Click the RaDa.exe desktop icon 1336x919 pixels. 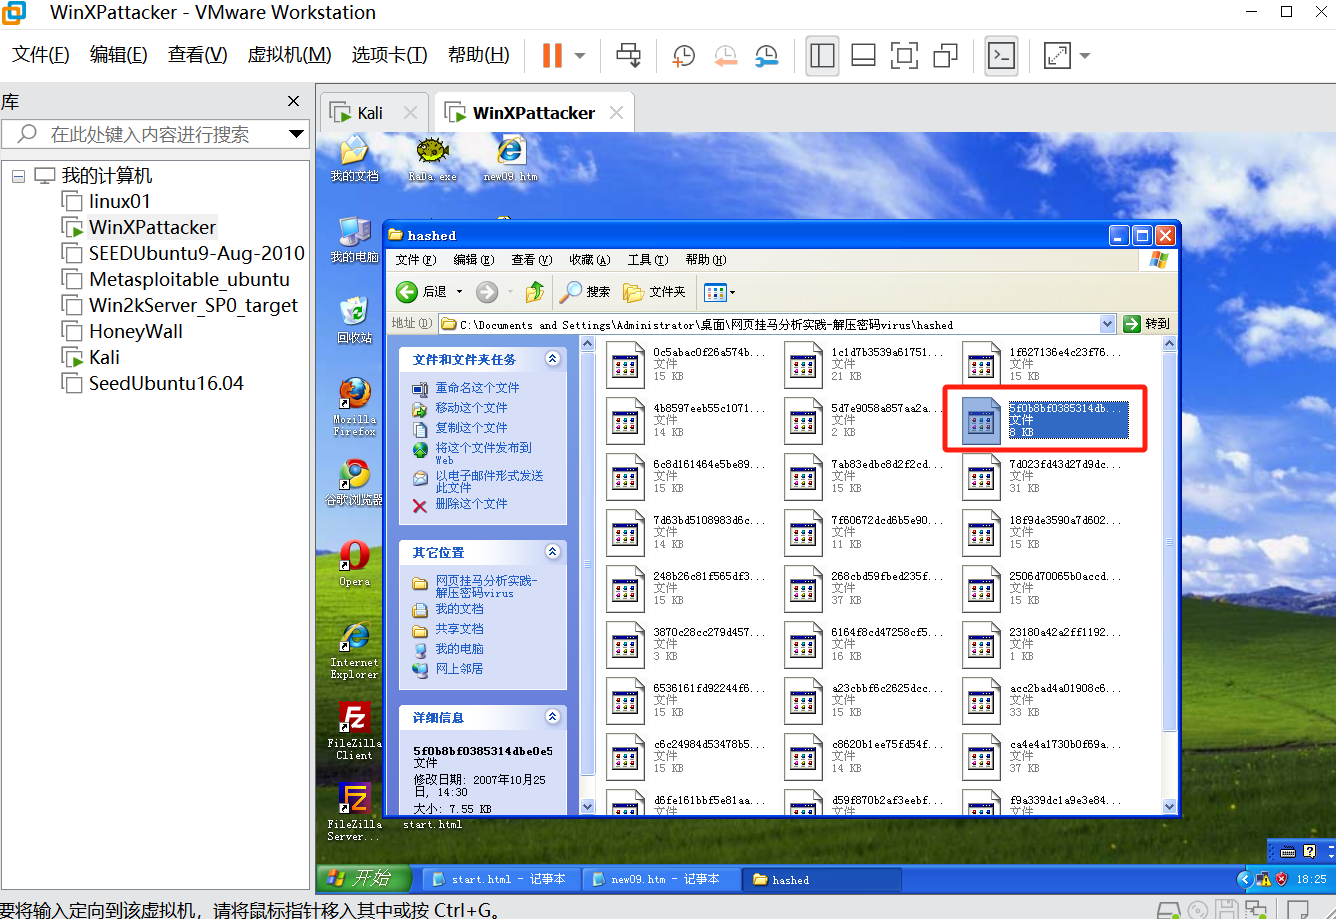(432, 160)
